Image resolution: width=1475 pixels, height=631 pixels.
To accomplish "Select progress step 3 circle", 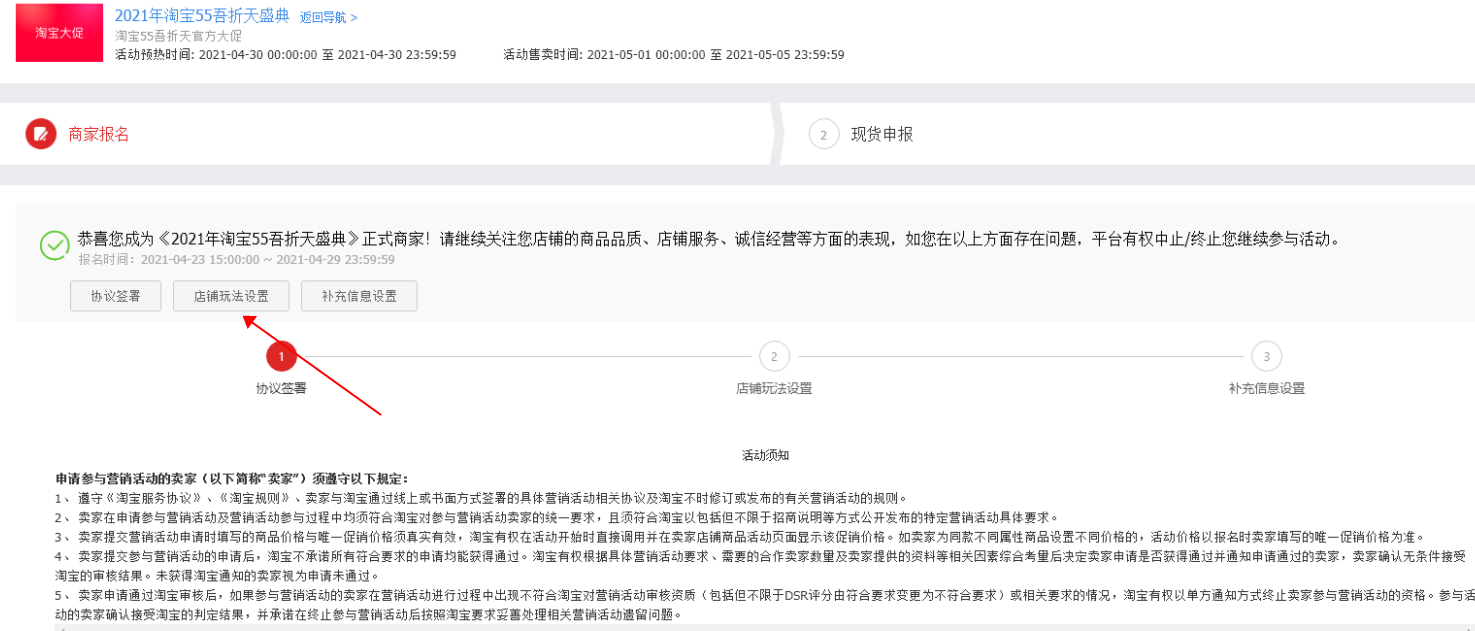I will click(1266, 356).
